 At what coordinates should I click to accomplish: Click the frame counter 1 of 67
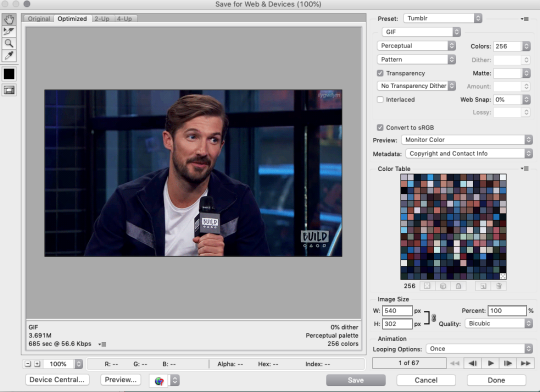409,363
